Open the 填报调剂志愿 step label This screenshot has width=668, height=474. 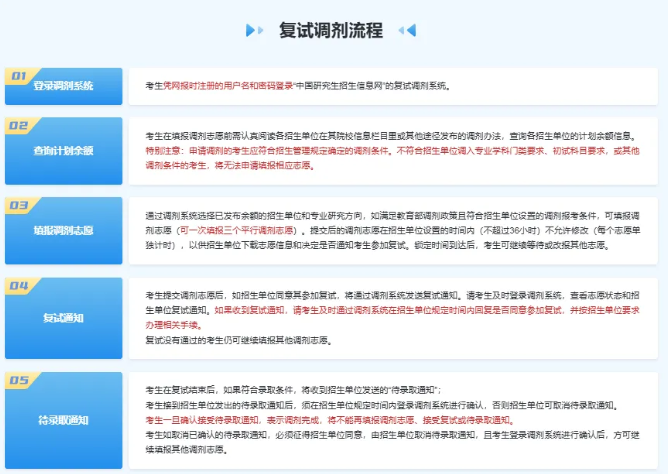pyautogui.click(x=62, y=231)
